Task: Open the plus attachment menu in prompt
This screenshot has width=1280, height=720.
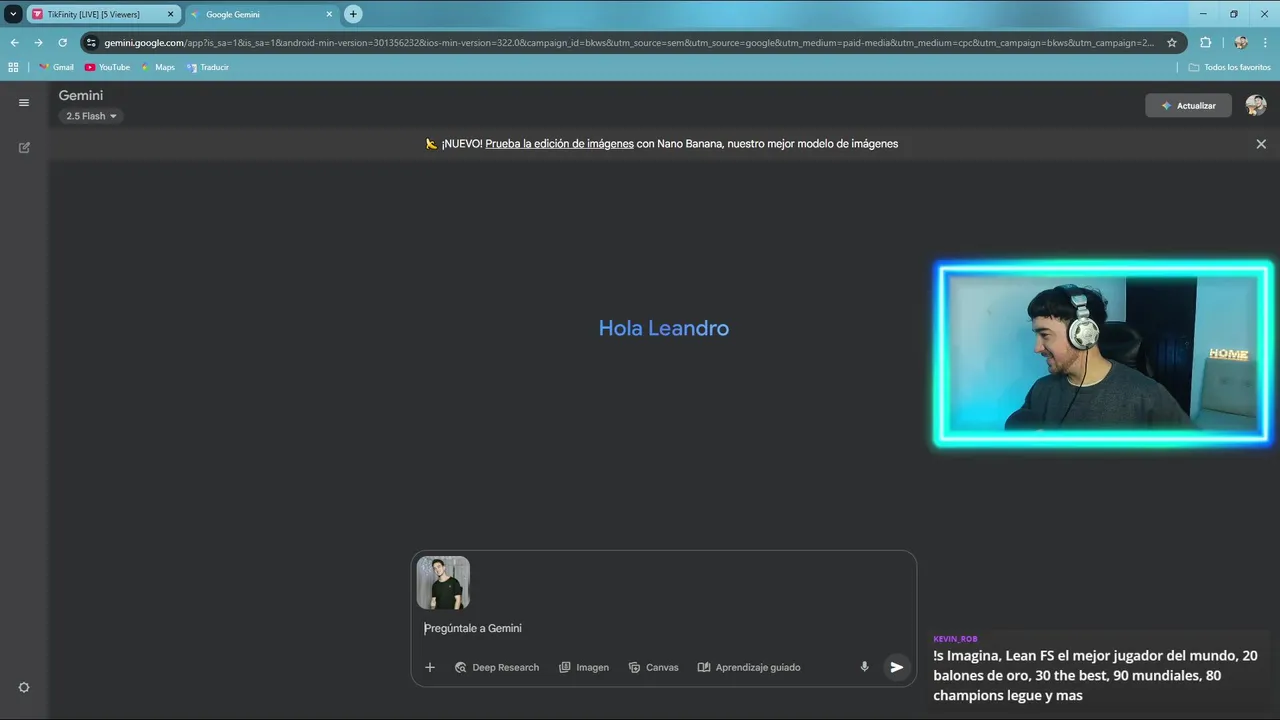Action: point(430,667)
